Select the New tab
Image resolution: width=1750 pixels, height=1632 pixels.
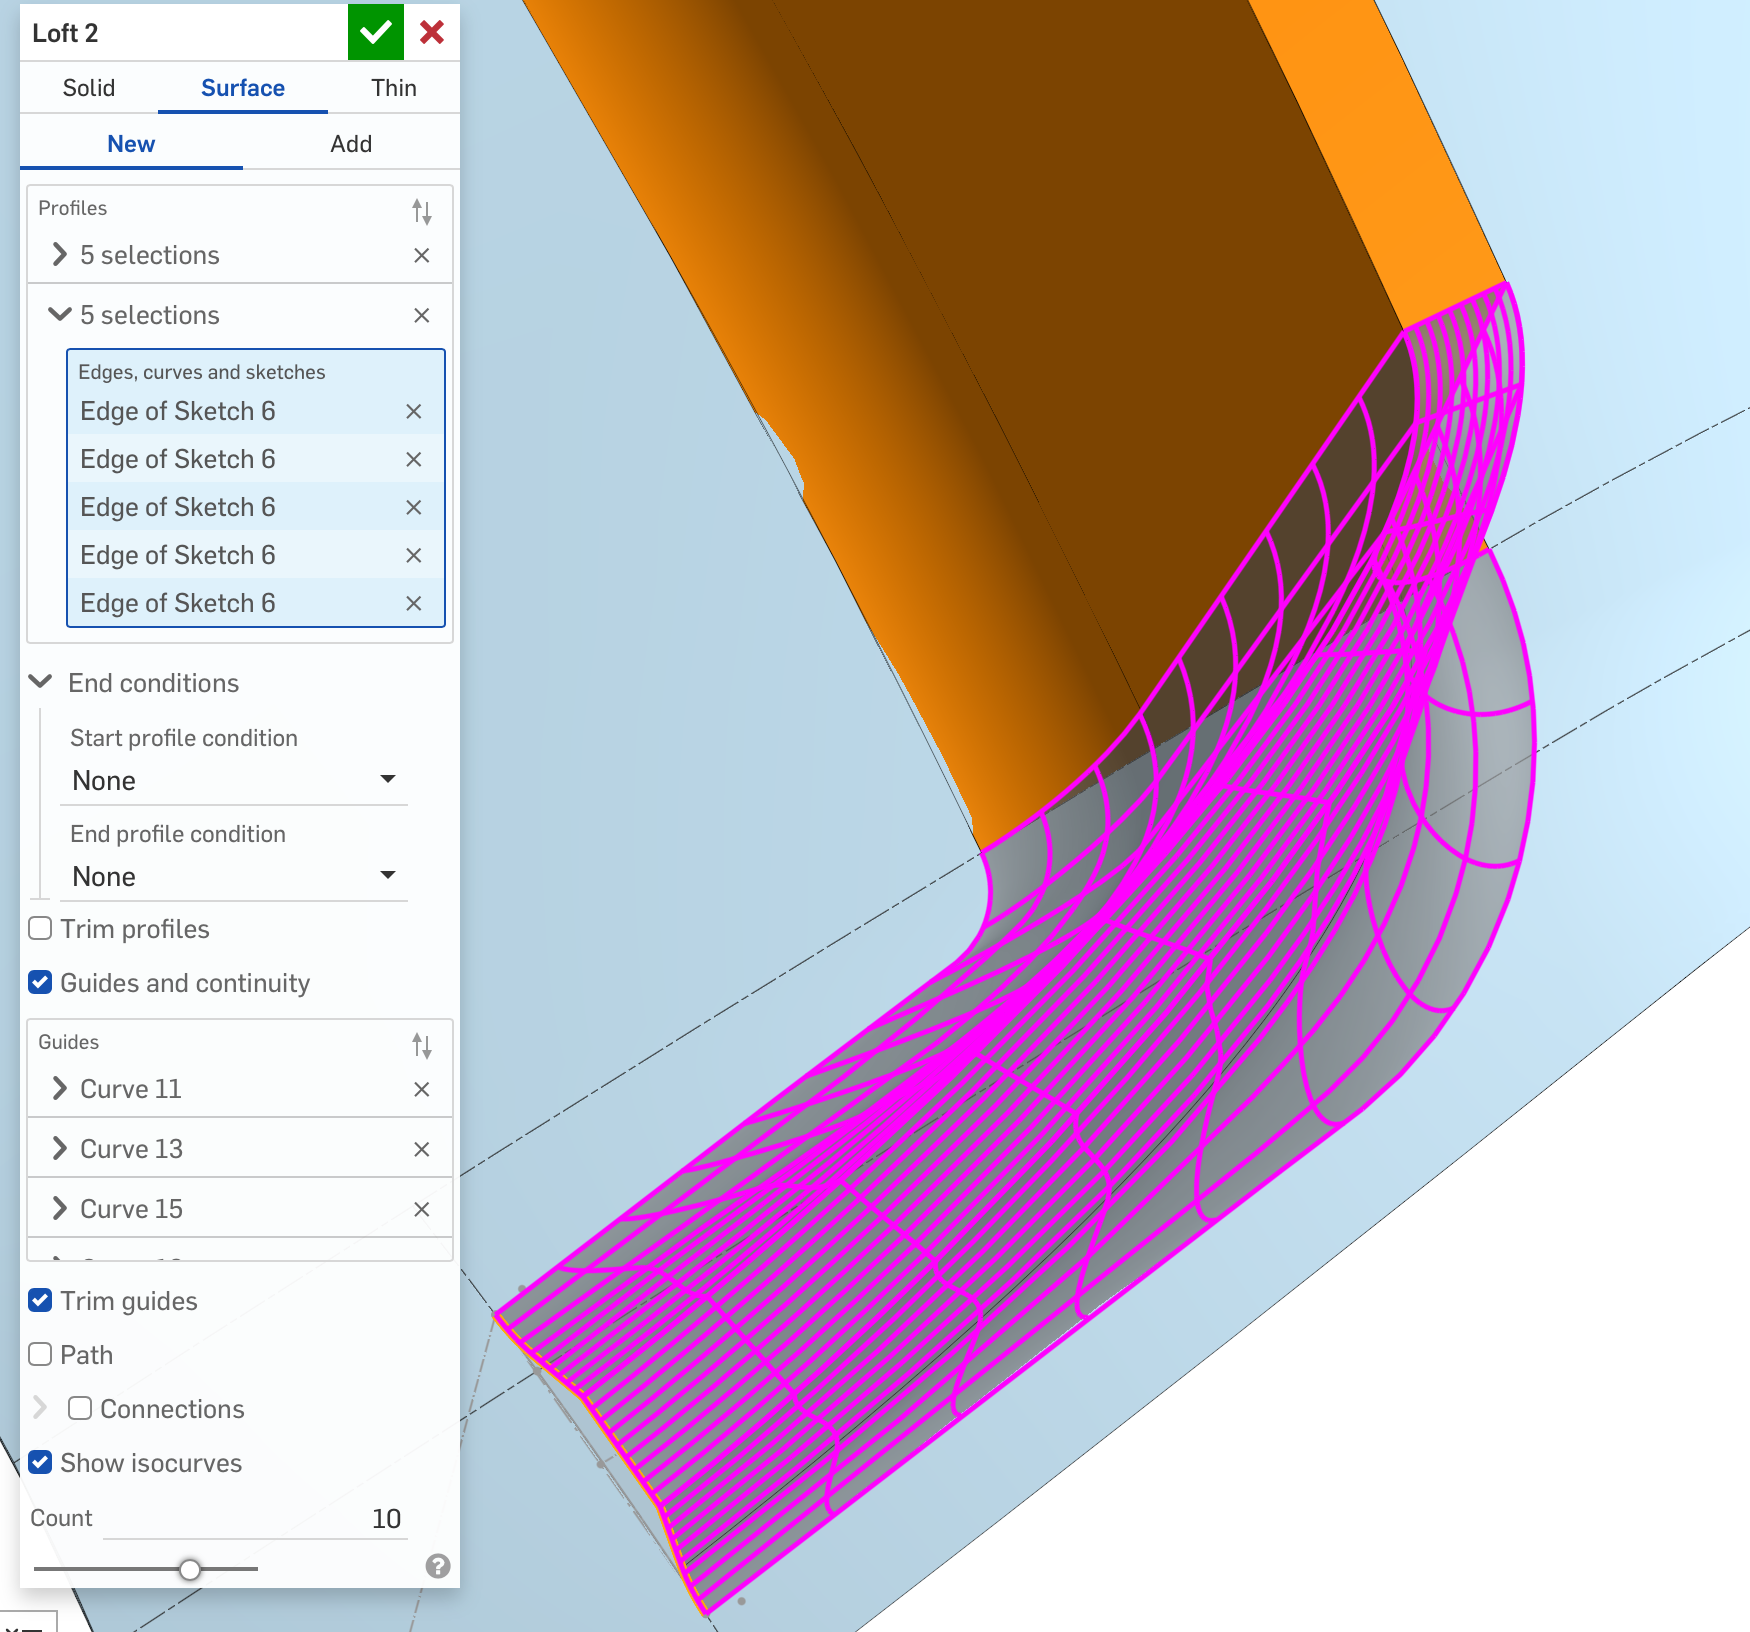[x=131, y=144]
